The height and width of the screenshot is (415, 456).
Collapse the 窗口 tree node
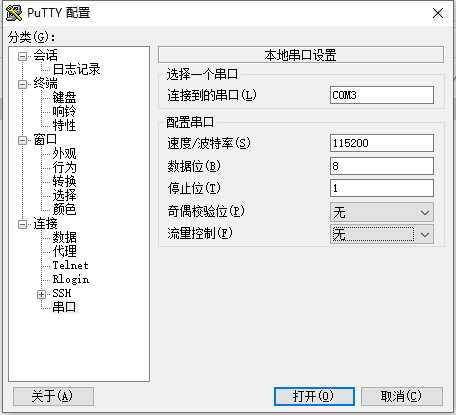point(22,140)
